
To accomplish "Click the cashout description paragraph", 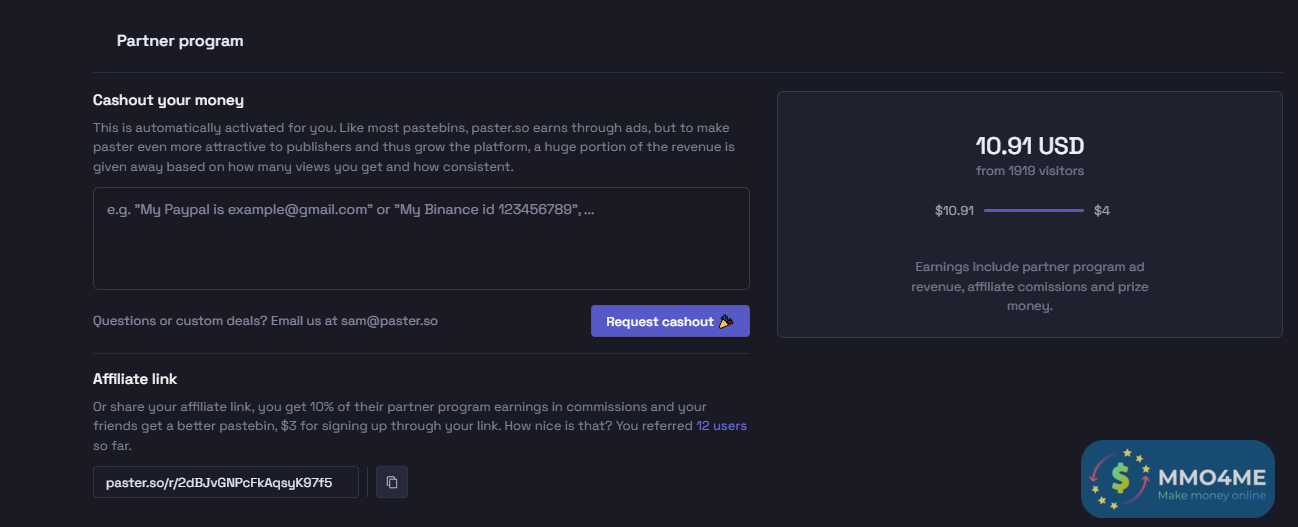I will point(414,147).
